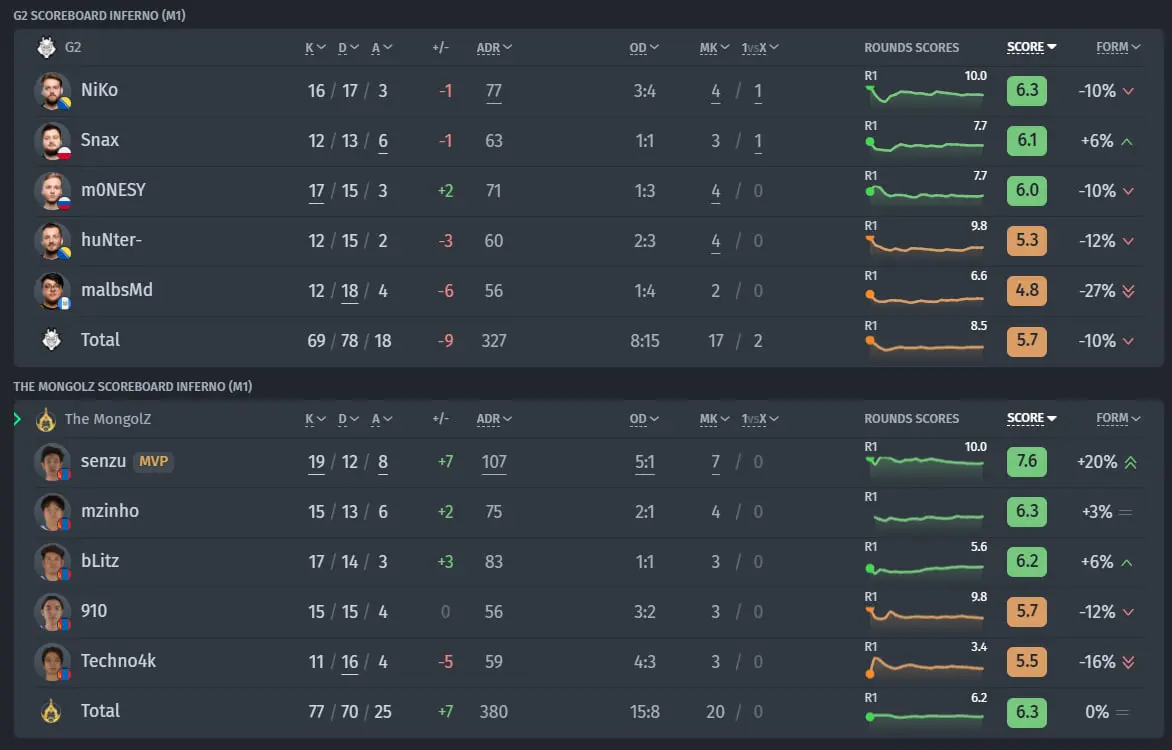Click Techno4k's double-down form arrow
Image resolution: width=1172 pixels, height=750 pixels.
pyautogui.click(x=1128, y=662)
